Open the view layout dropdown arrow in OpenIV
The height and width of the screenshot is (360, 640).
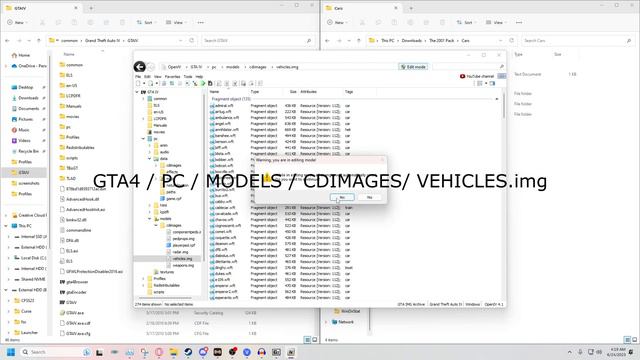click(486, 84)
